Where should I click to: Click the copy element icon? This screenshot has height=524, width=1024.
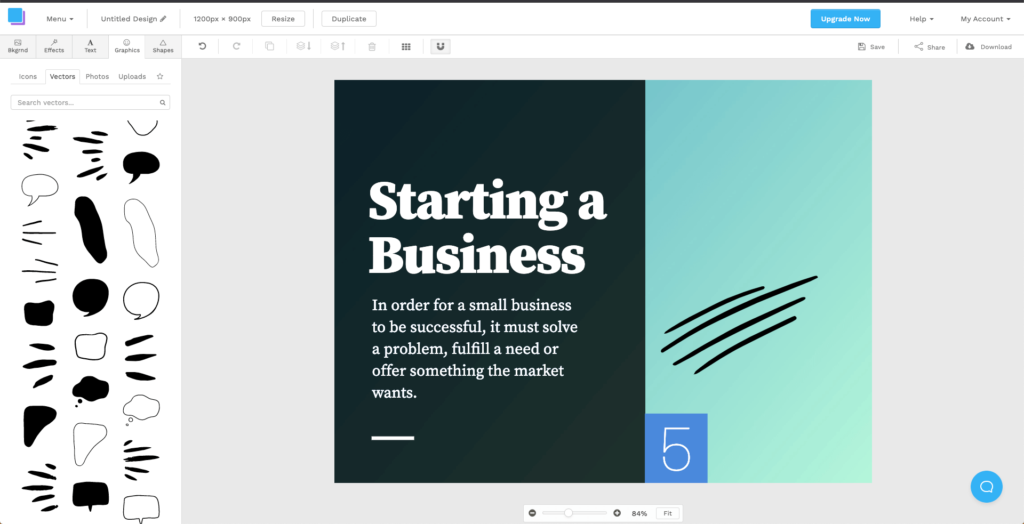(269, 46)
